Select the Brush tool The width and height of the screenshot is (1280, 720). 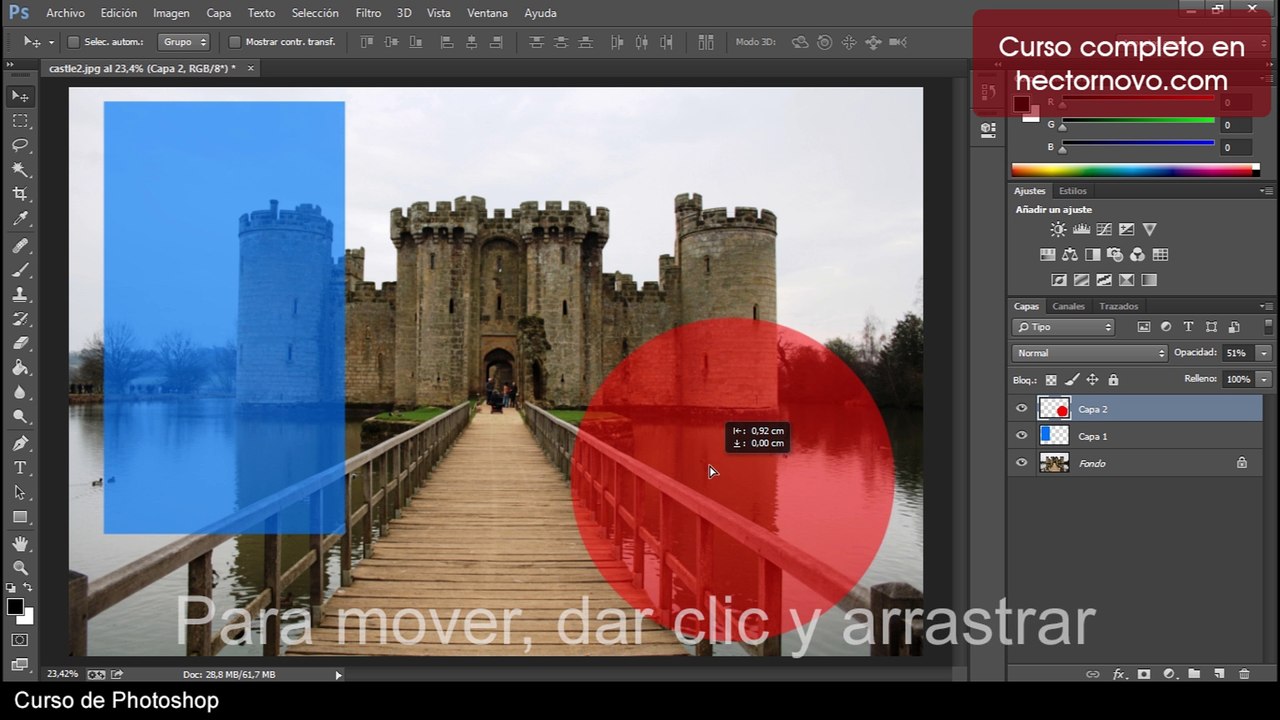click(20, 270)
